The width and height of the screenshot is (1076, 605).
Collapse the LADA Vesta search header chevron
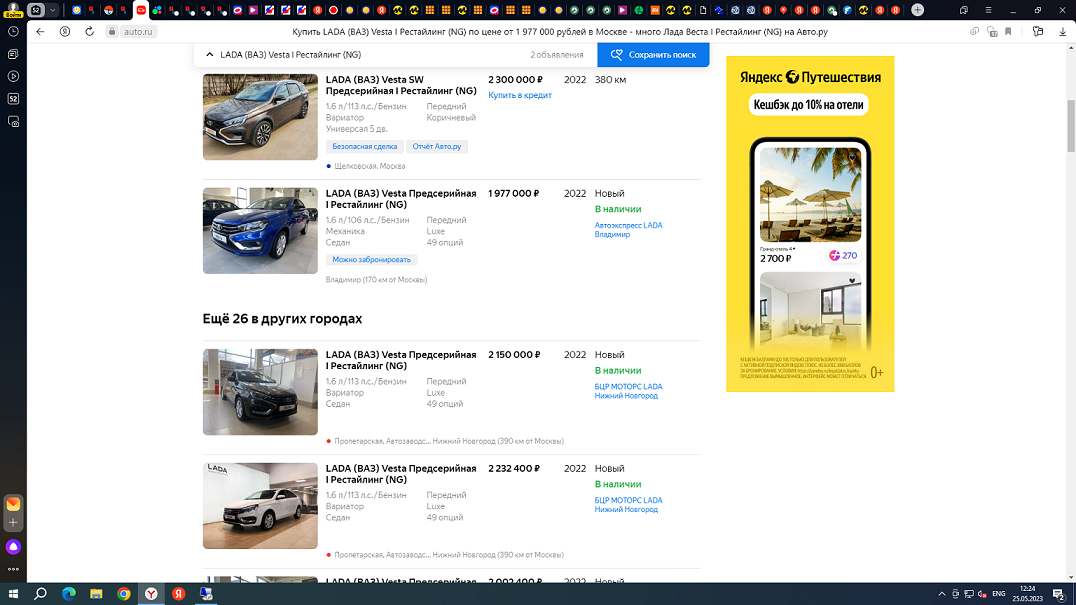210,55
